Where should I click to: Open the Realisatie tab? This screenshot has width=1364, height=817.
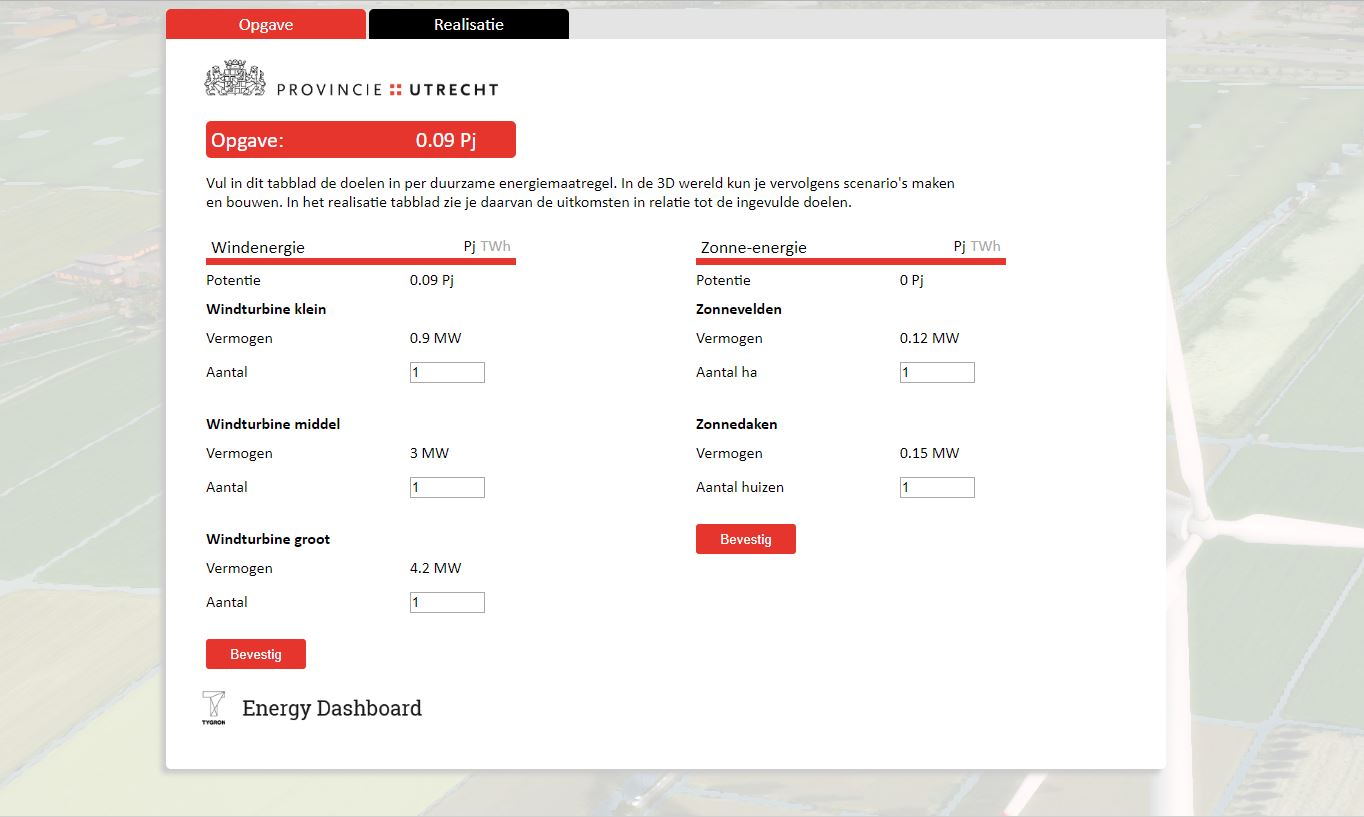(468, 24)
